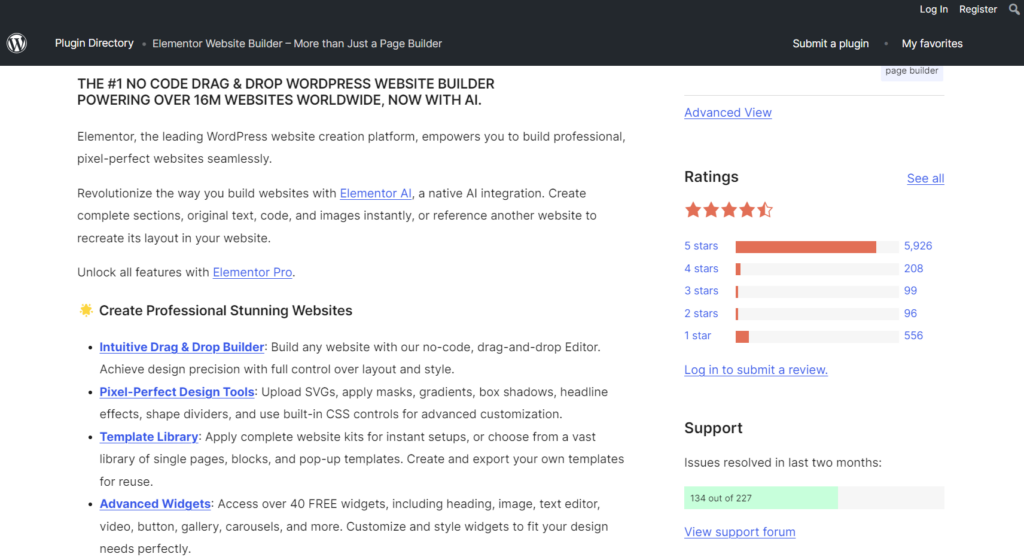Click the page builder tag
Image resolution: width=1024 pixels, height=557 pixels.
click(912, 71)
